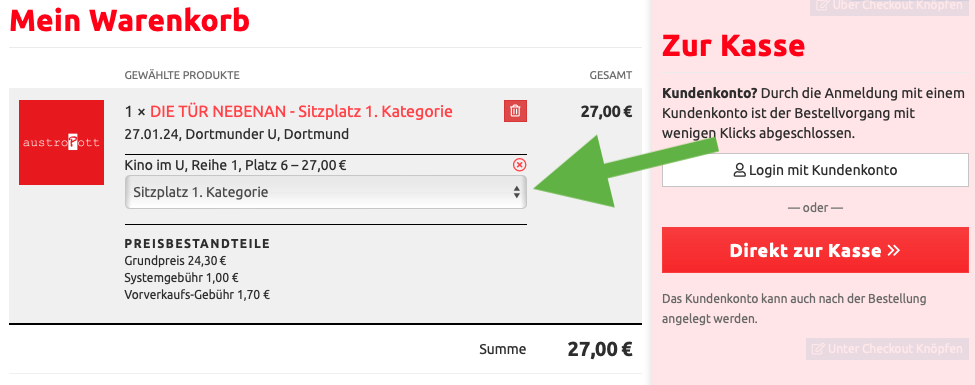Click the Summe total of 27,00 €
975x385 pixels.
(599, 349)
